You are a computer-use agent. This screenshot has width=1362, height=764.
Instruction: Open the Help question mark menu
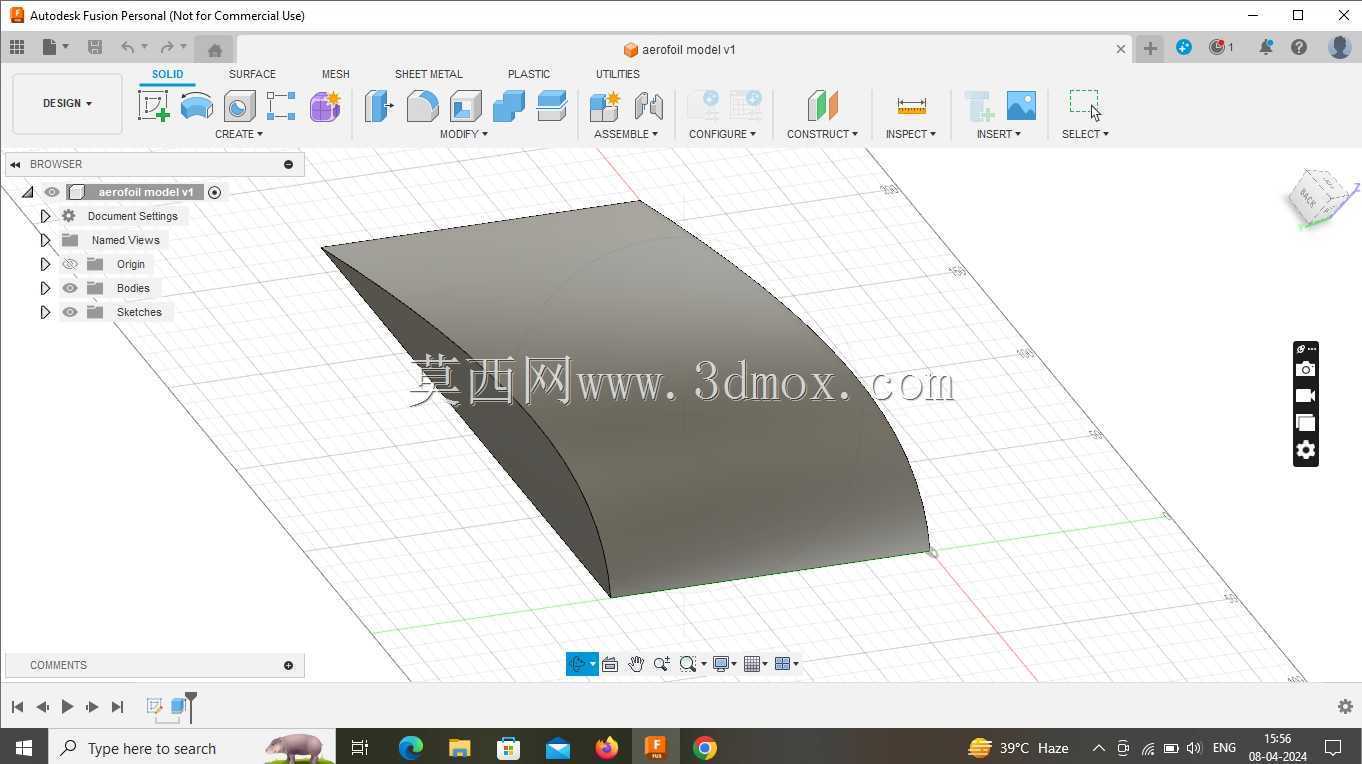(1299, 47)
